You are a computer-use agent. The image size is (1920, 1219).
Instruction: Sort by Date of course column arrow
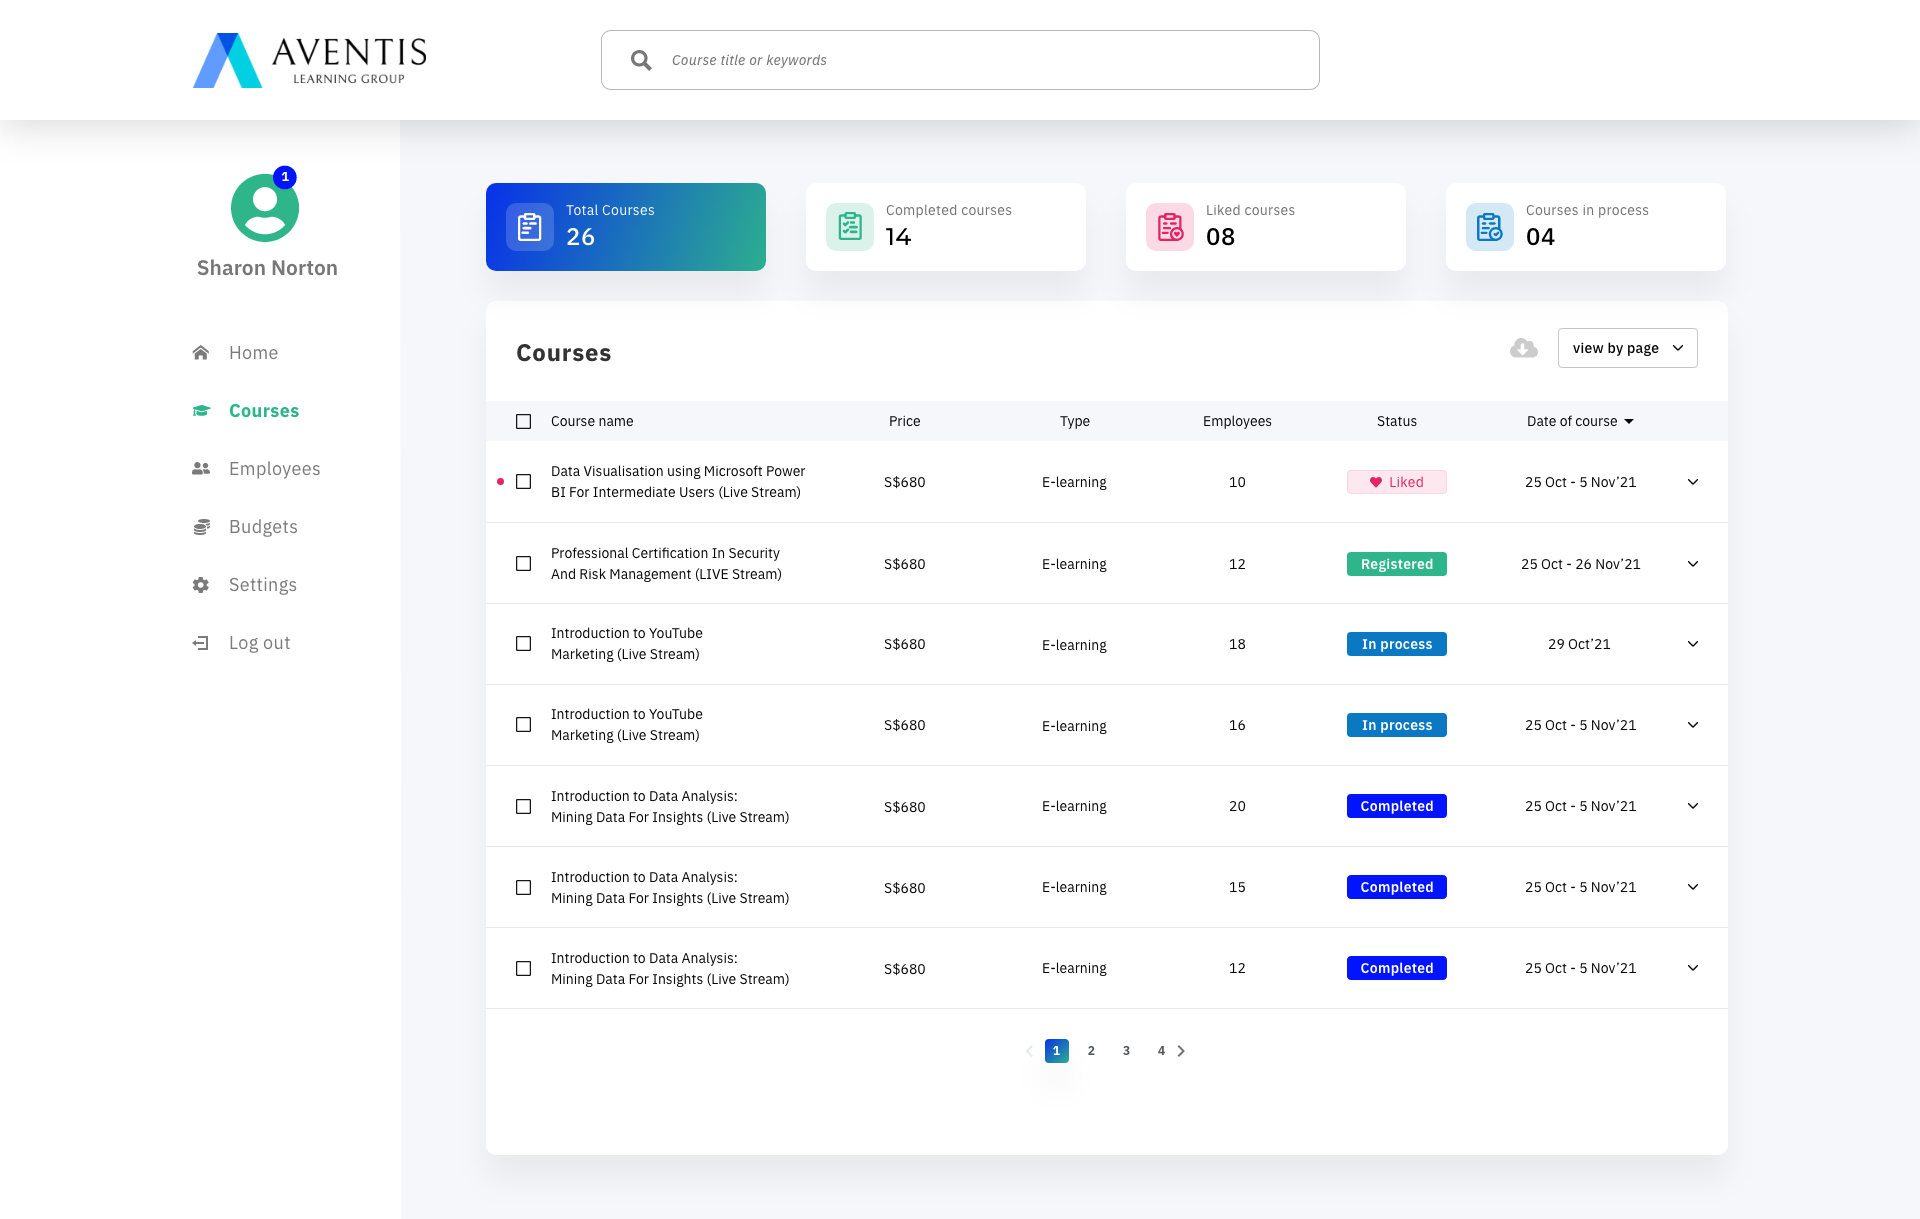click(1629, 421)
